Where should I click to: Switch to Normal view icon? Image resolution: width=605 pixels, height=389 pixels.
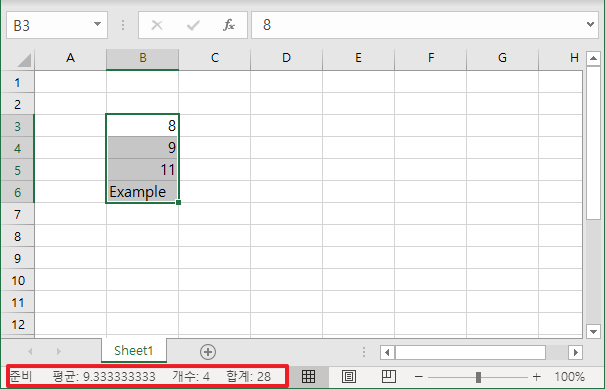[x=308, y=376]
